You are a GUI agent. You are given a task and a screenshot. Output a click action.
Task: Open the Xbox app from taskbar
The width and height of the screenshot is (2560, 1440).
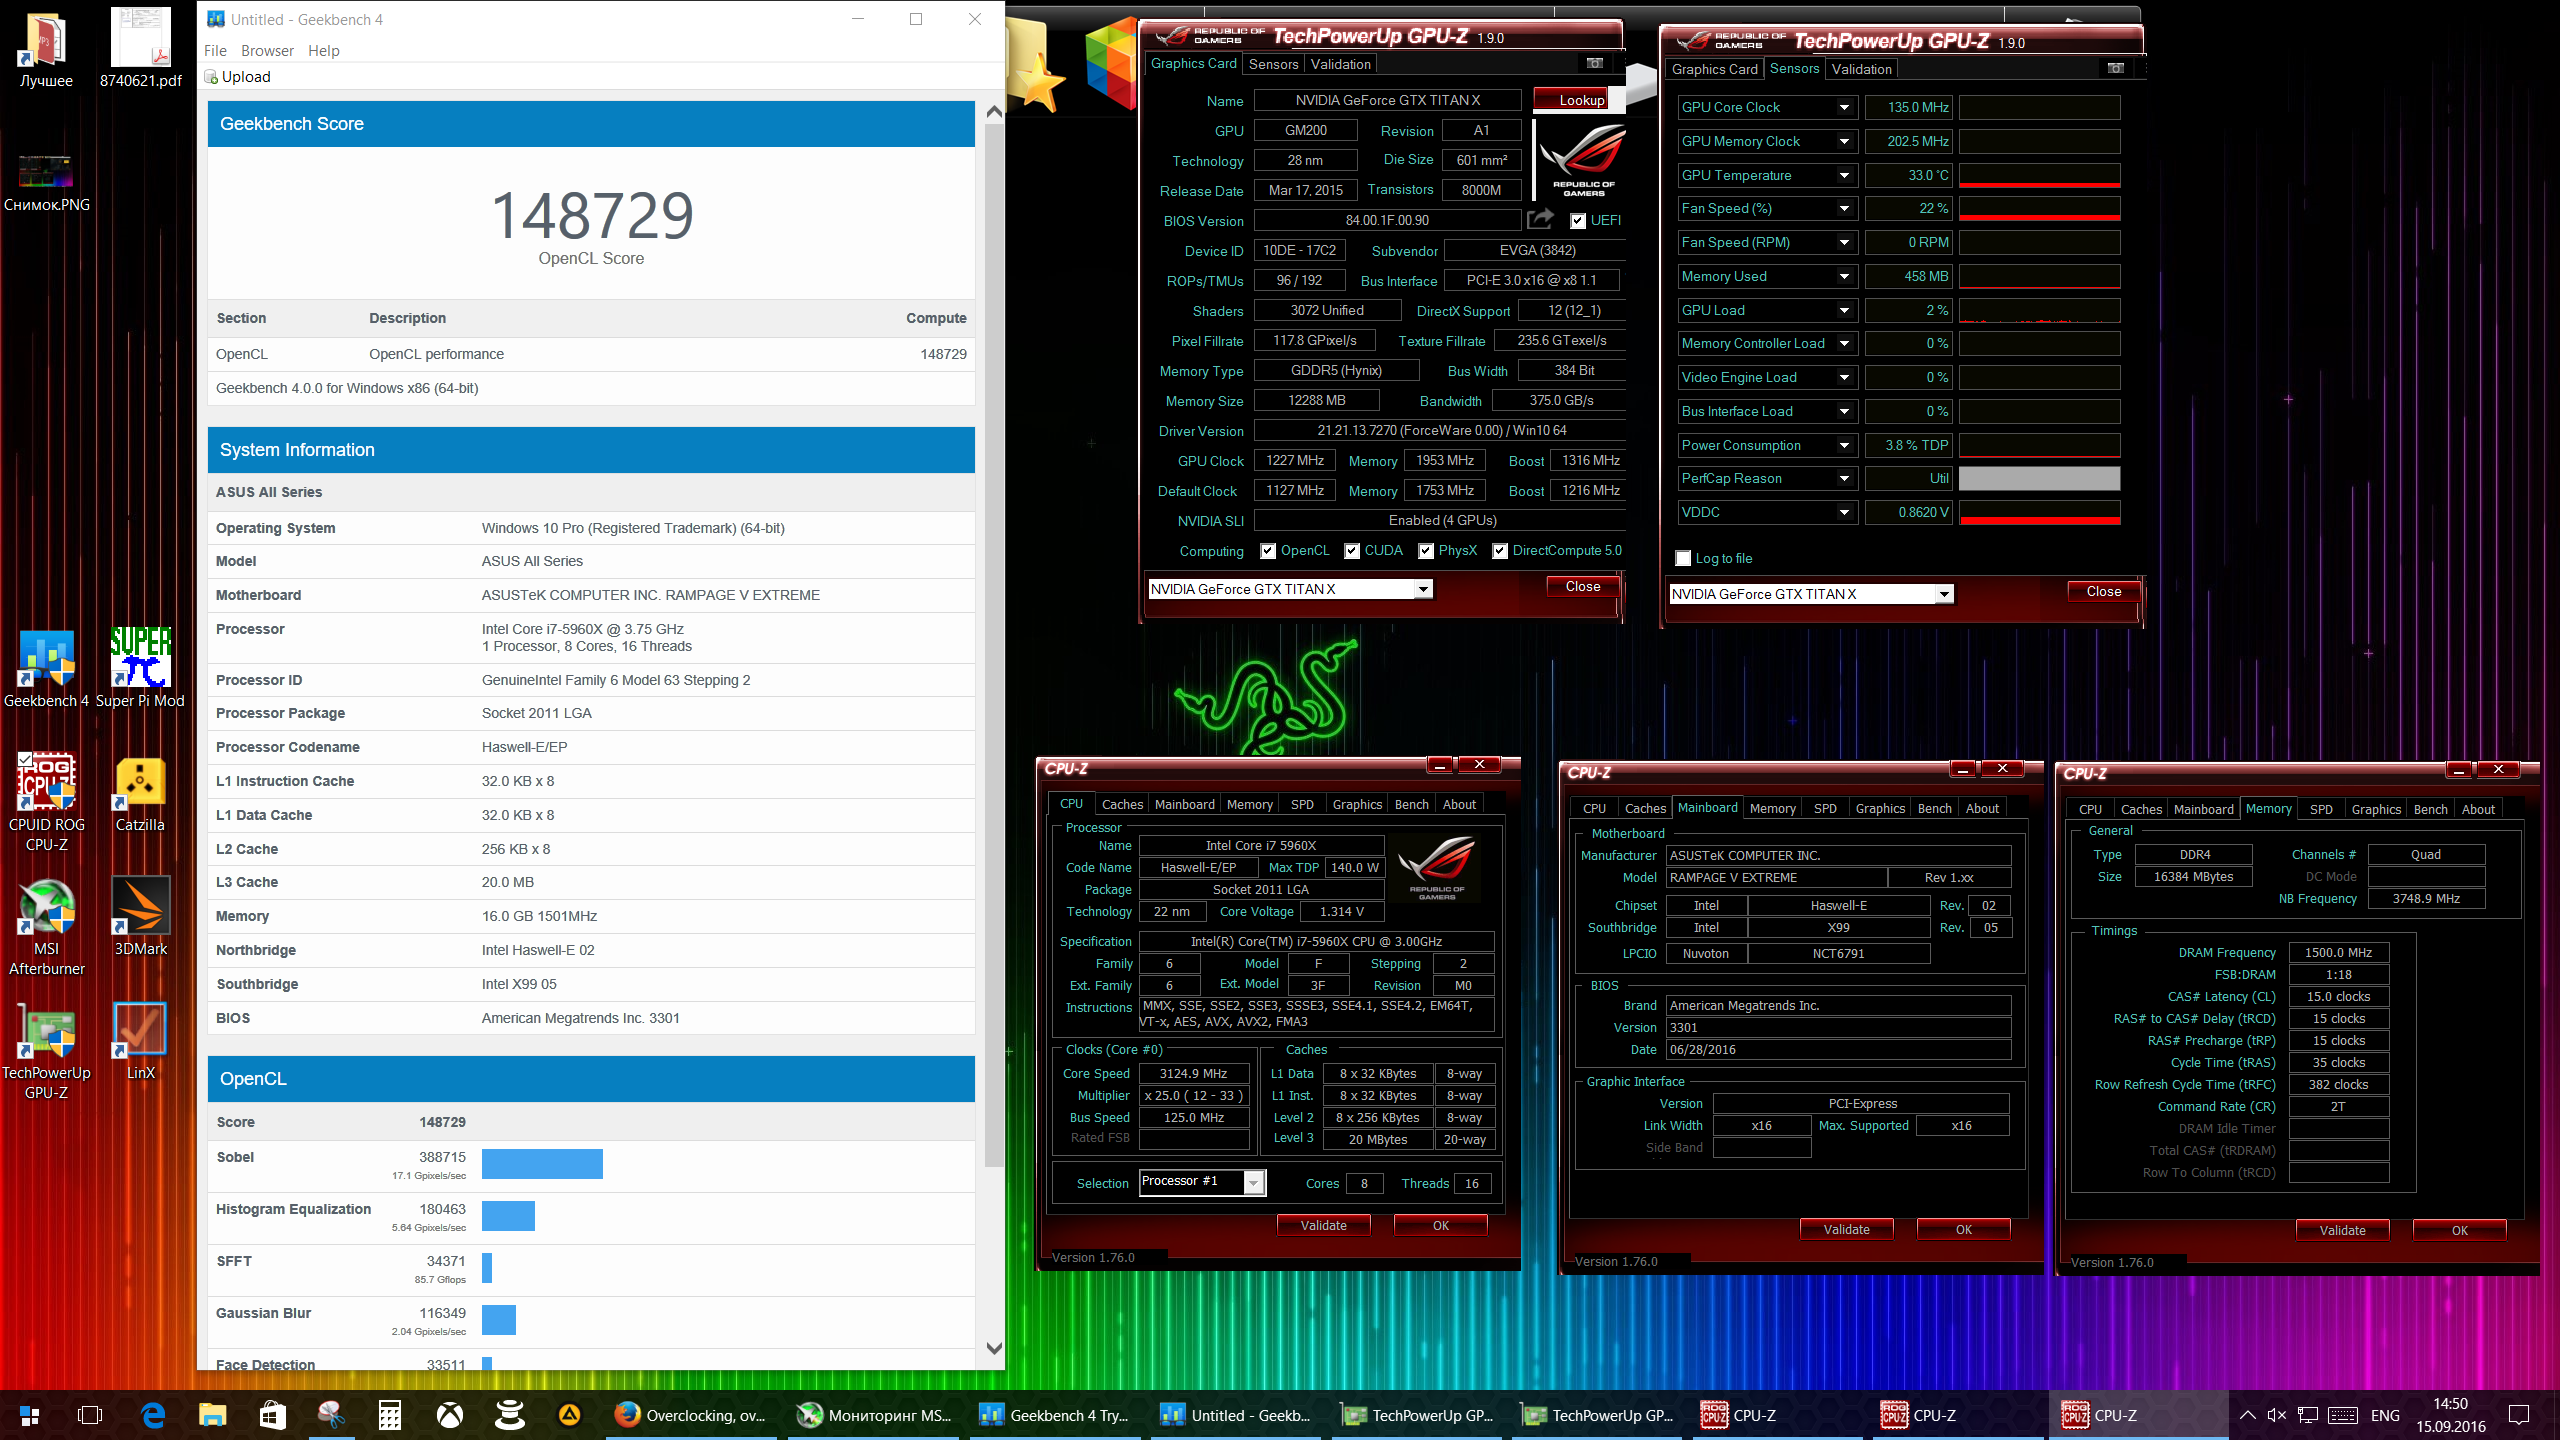point(450,1415)
